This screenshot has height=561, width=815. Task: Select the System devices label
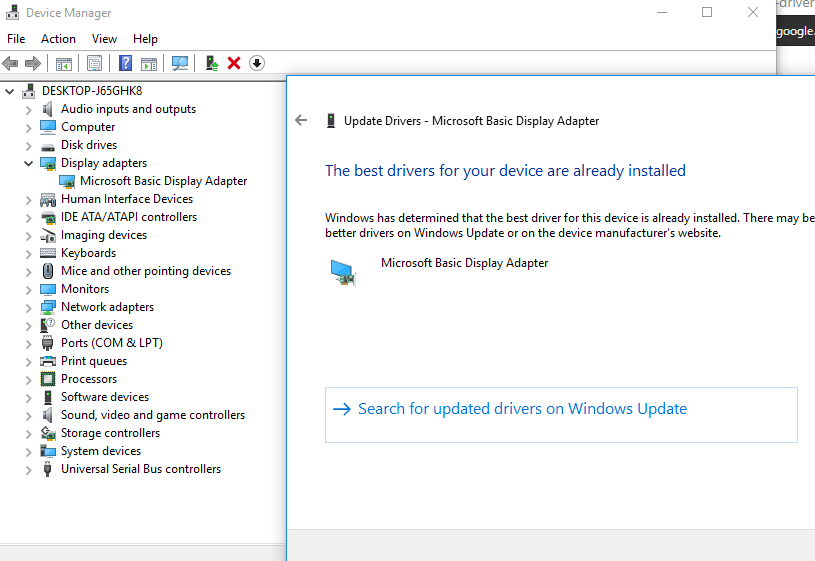click(101, 451)
